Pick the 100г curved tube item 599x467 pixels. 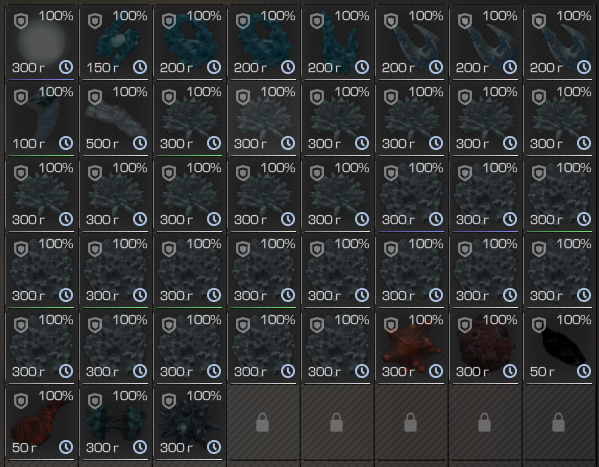(41, 118)
